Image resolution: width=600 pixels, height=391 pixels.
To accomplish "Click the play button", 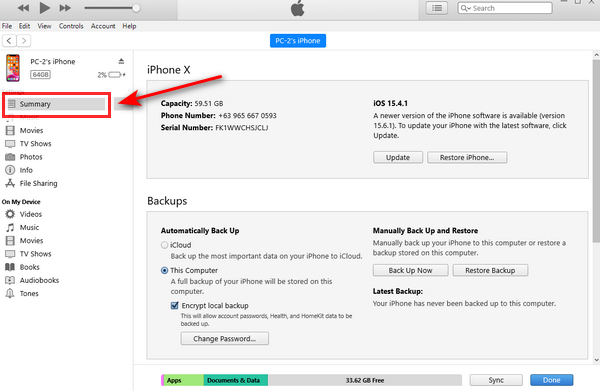I will tap(45, 7).
